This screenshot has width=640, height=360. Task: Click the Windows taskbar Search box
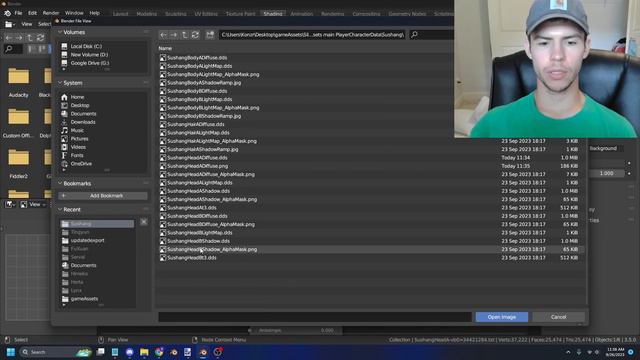coord(55,352)
